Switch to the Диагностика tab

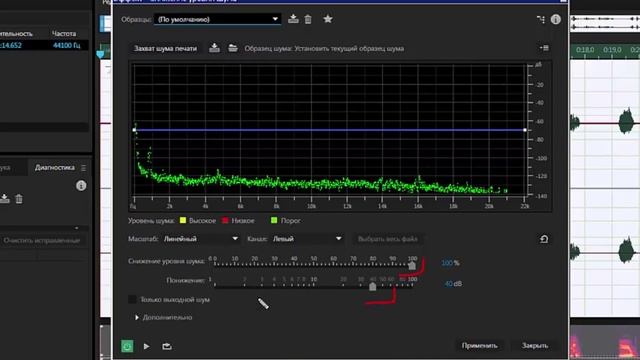click(x=55, y=167)
